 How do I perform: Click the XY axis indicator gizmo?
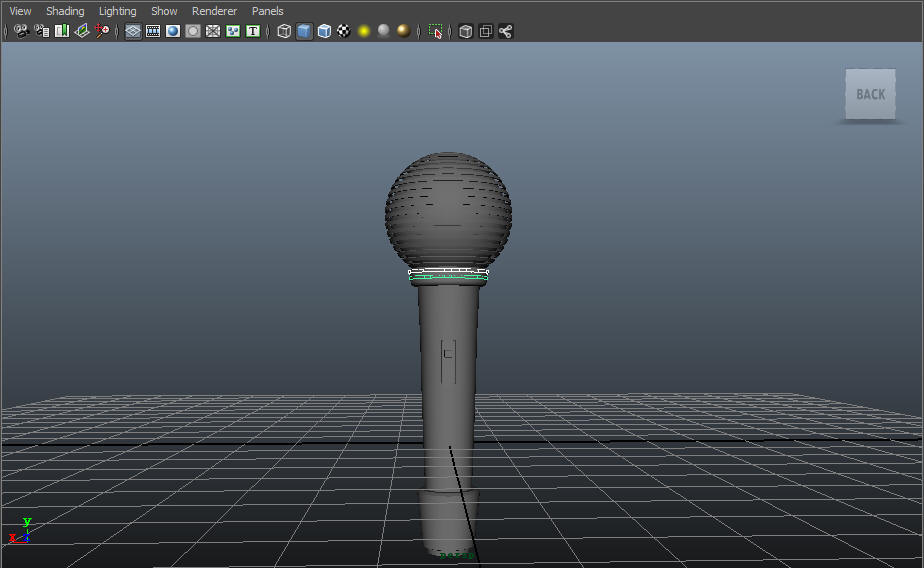(20, 530)
